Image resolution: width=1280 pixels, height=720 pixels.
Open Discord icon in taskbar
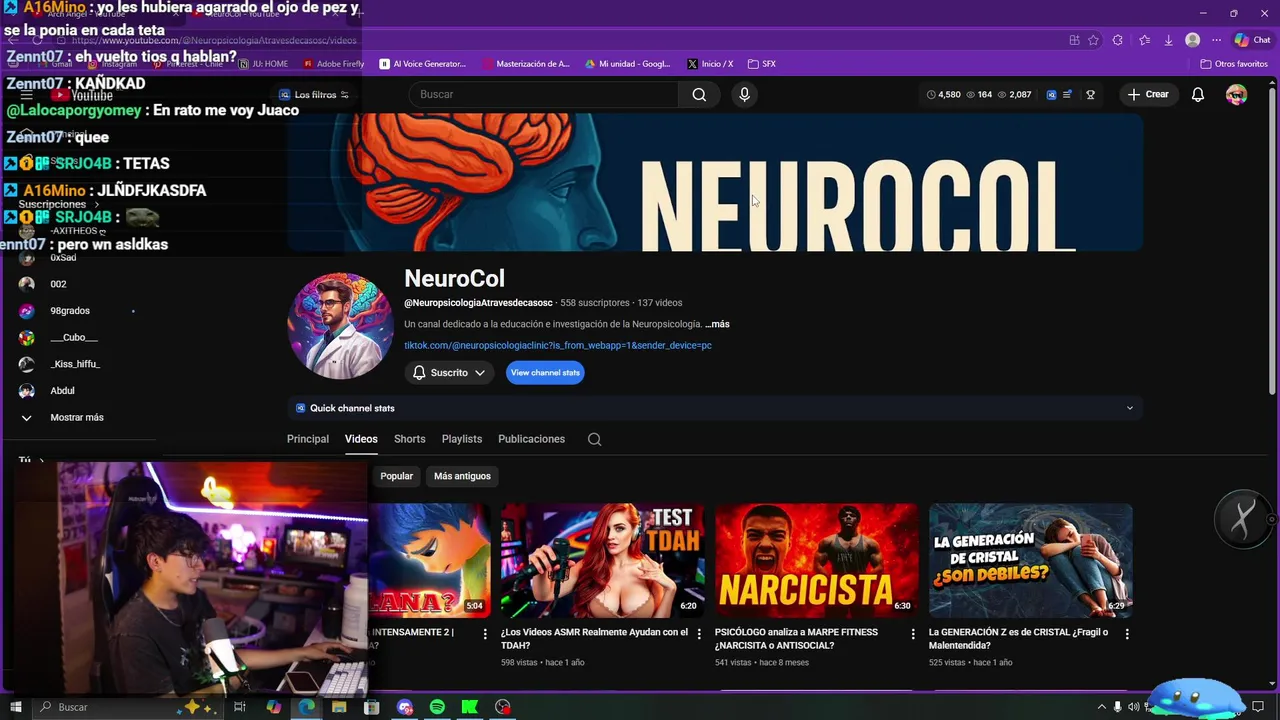pos(405,707)
